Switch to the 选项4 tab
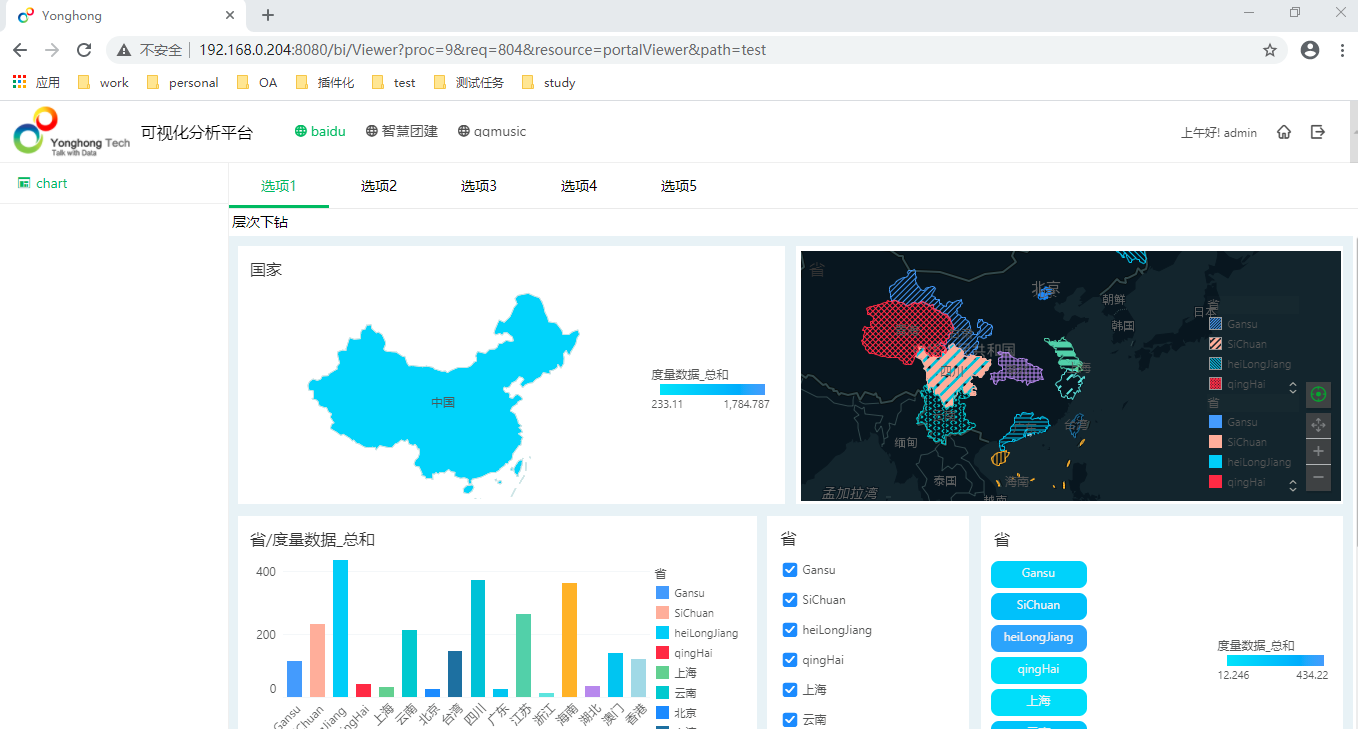The width and height of the screenshot is (1358, 729). coord(579,186)
